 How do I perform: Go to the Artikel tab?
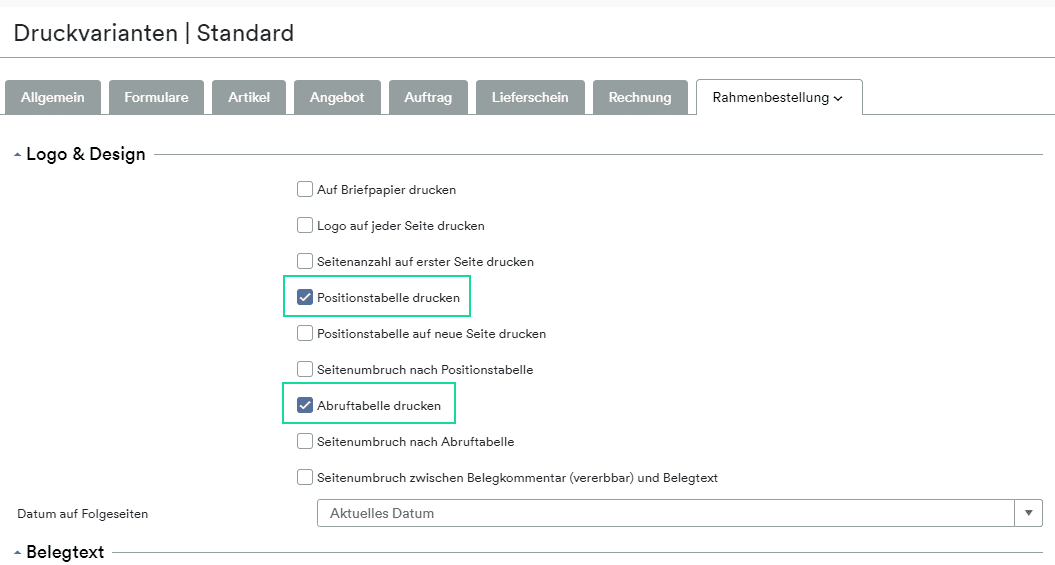tap(249, 98)
